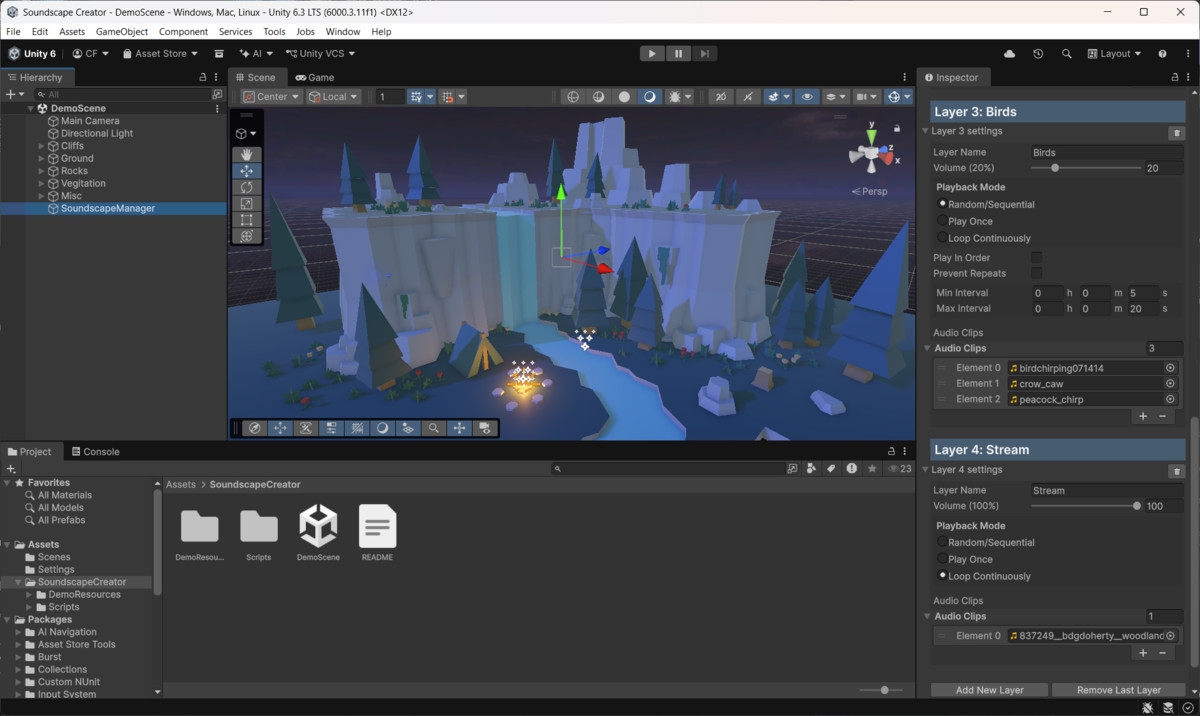Open the GameObject menu
Screen dimensions: 1200x716
click(122, 32)
